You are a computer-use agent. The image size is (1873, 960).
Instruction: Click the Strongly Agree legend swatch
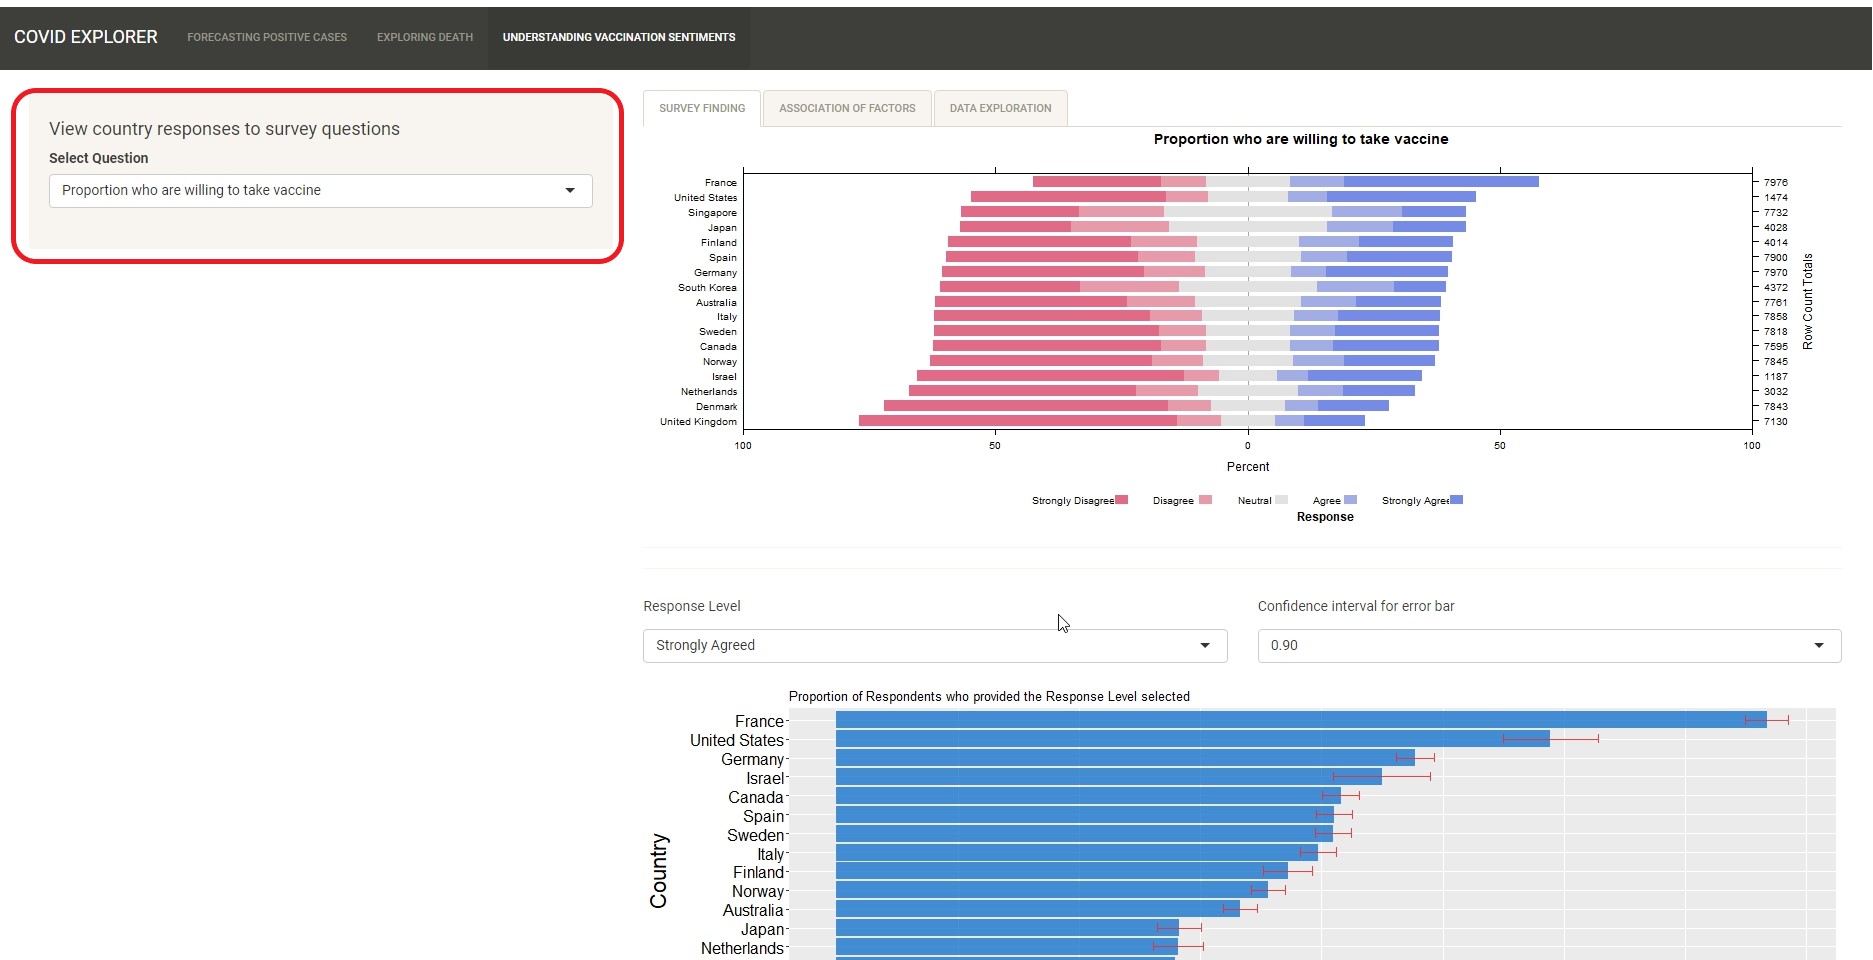(1457, 500)
